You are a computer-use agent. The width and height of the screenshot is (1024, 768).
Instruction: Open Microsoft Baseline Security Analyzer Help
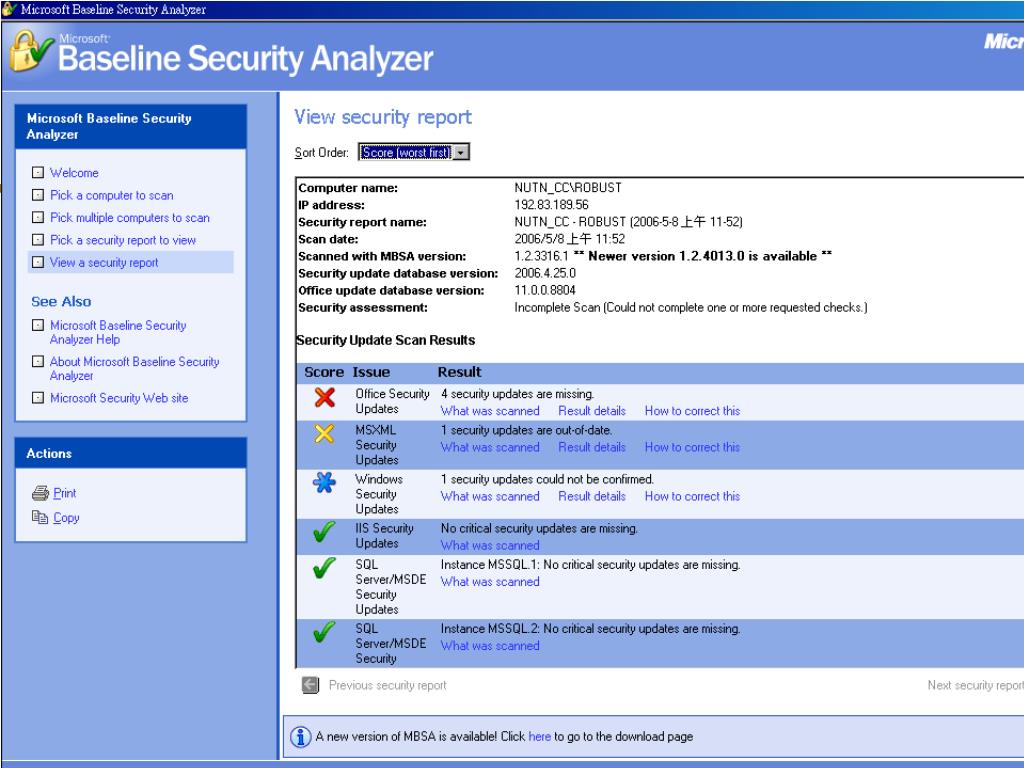click(x=118, y=332)
